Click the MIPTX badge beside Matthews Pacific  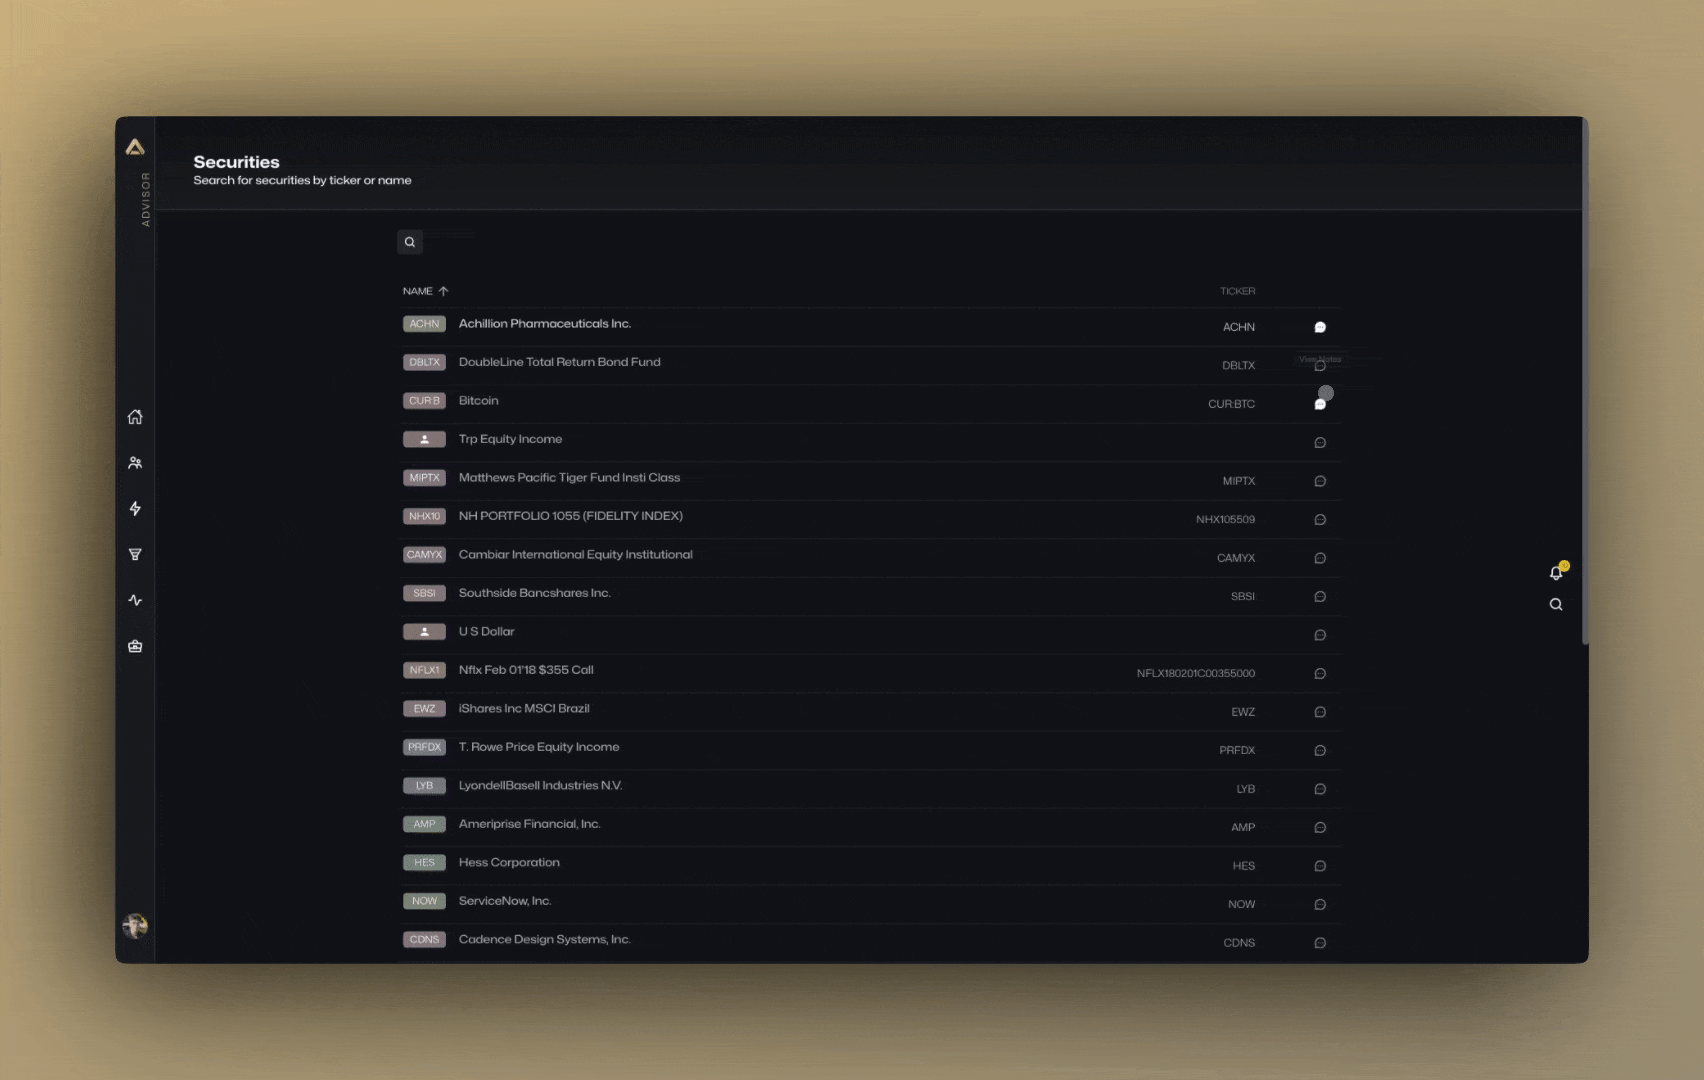tap(424, 478)
